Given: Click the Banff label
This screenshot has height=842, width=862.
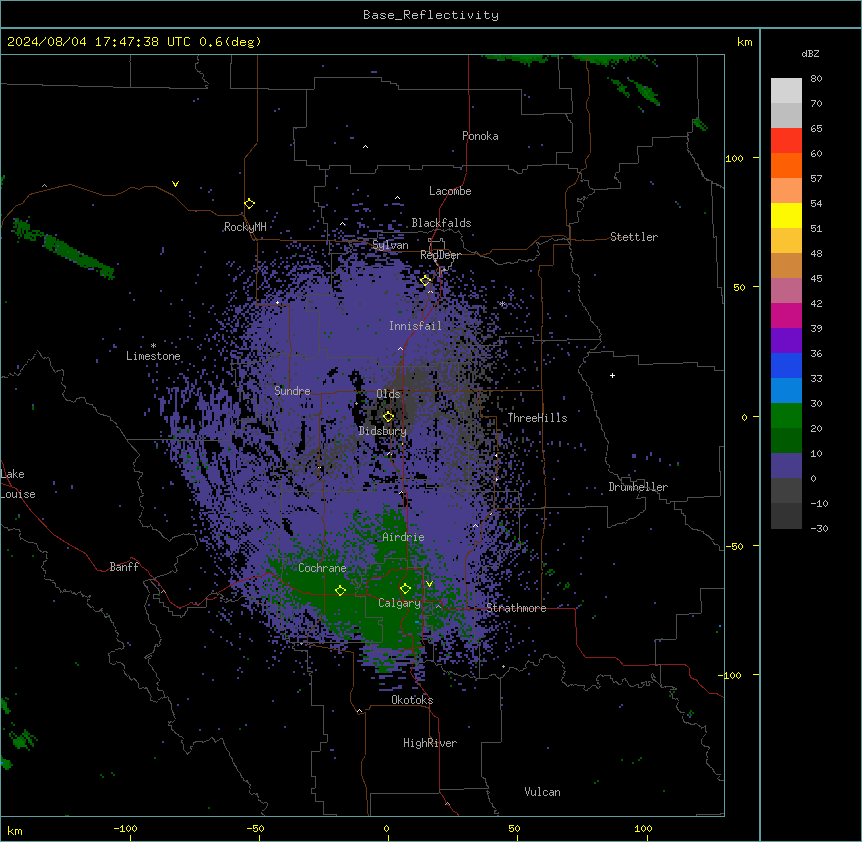Looking at the screenshot, I should coord(124,567).
